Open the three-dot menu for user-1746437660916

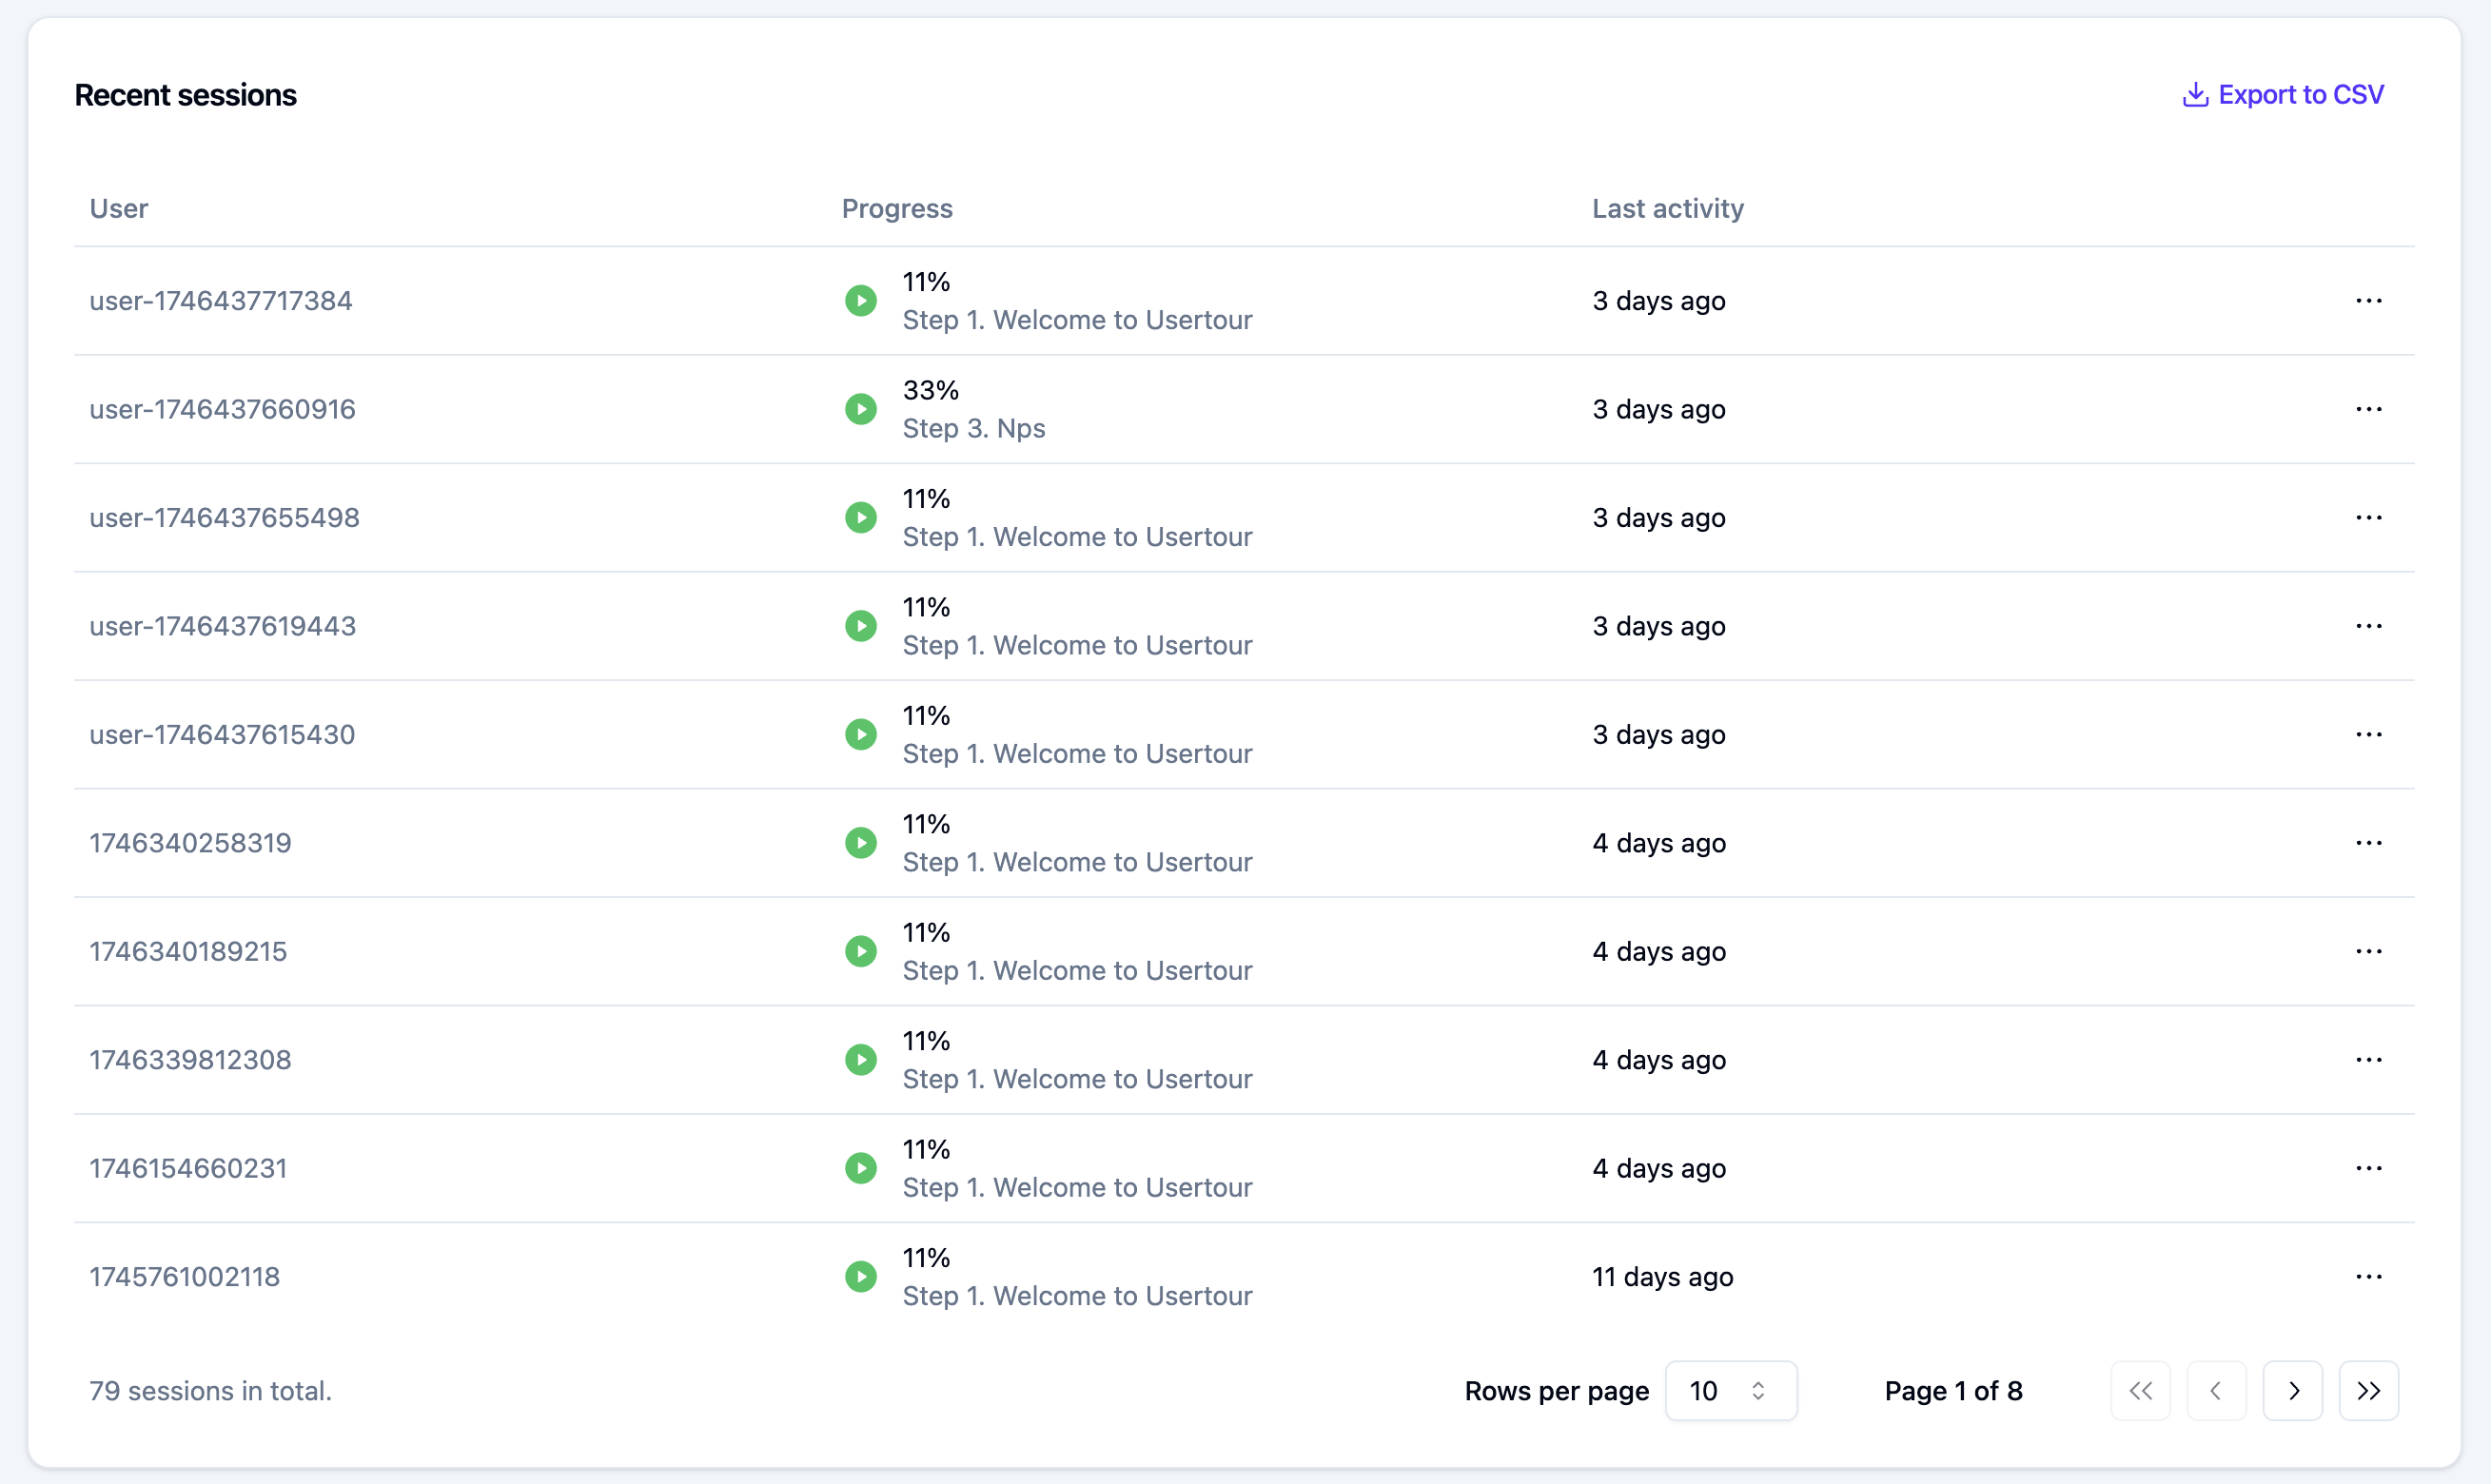point(2368,409)
